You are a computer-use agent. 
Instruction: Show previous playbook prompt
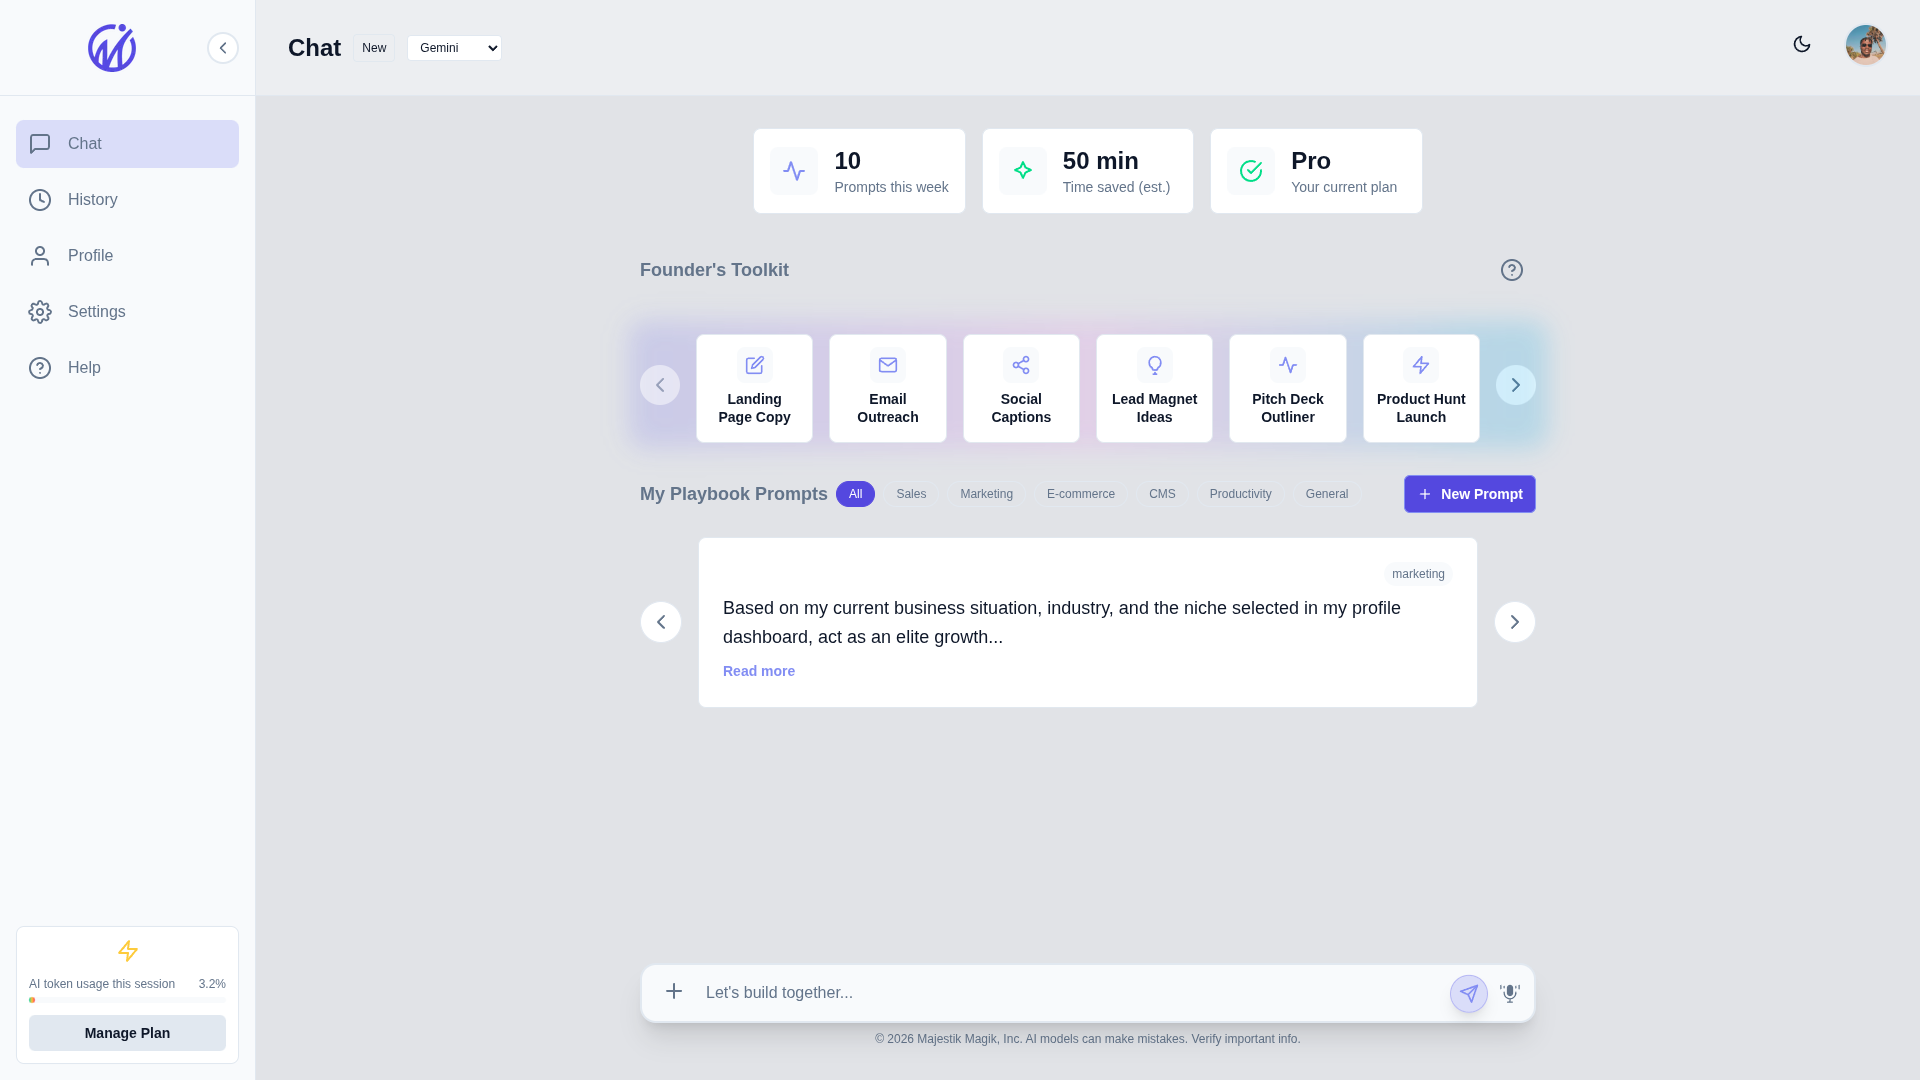(x=661, y=622)
